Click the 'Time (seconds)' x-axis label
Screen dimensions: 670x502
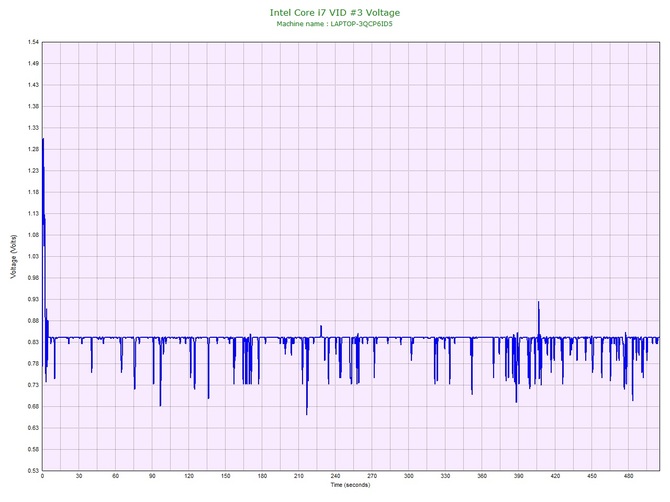(x=350, y=485)
